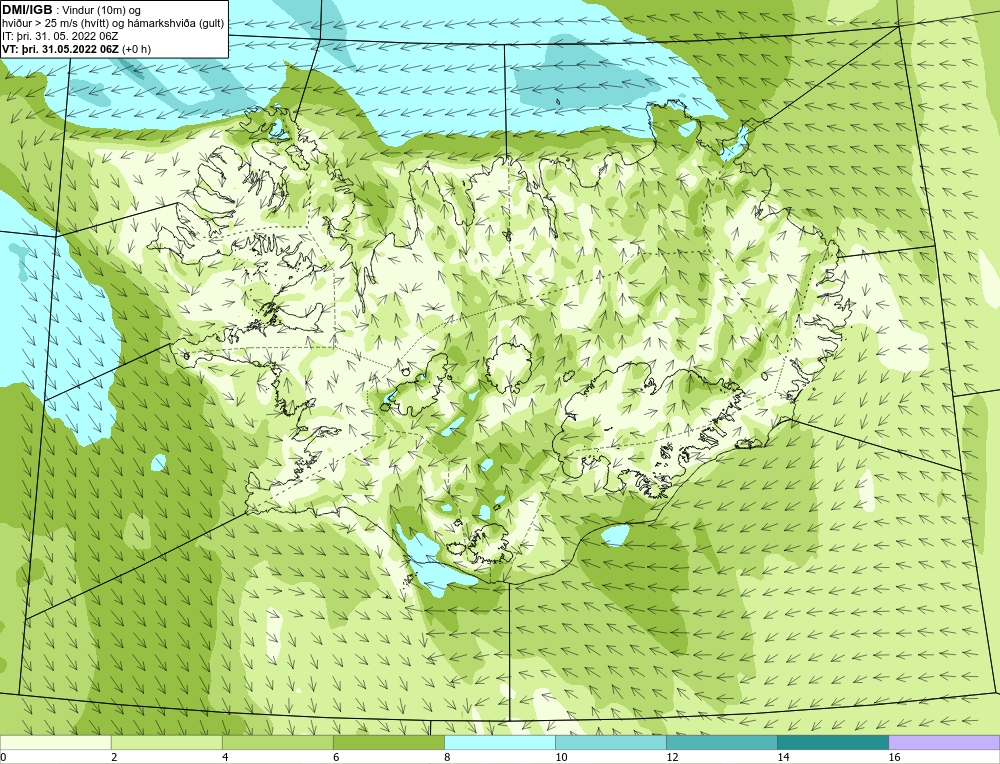
Task: Click the valid time line "VT: þri. 31.05.2022 06Z (+0 h)"
Action: point(77,49)
